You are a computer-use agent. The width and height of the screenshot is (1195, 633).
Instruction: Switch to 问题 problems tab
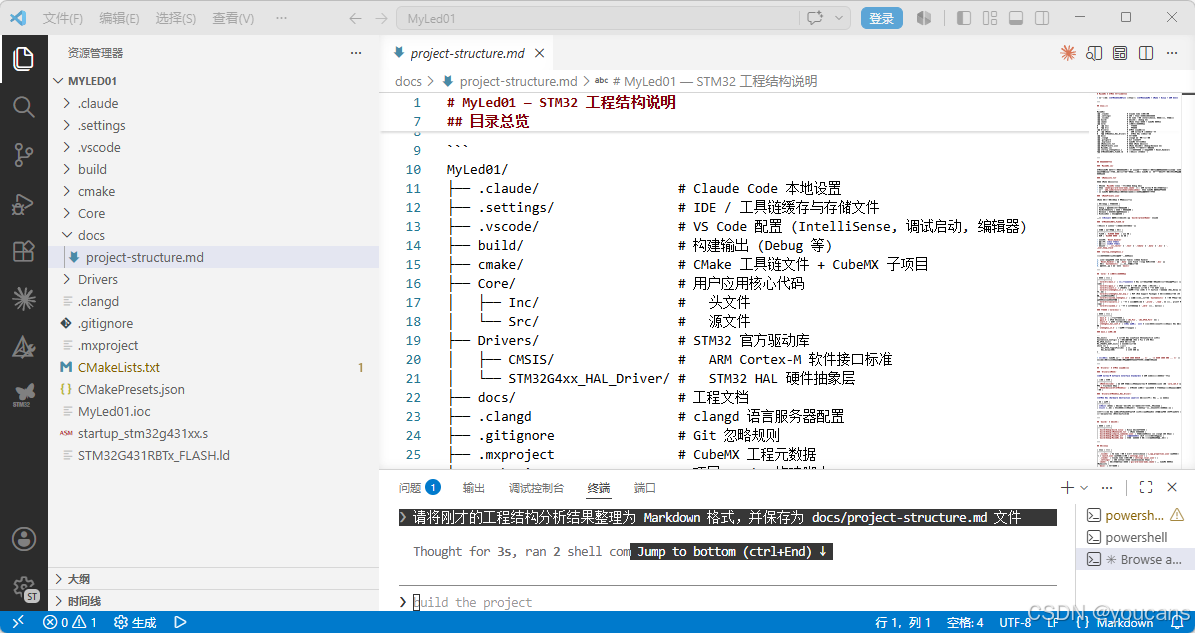point(419,488)
